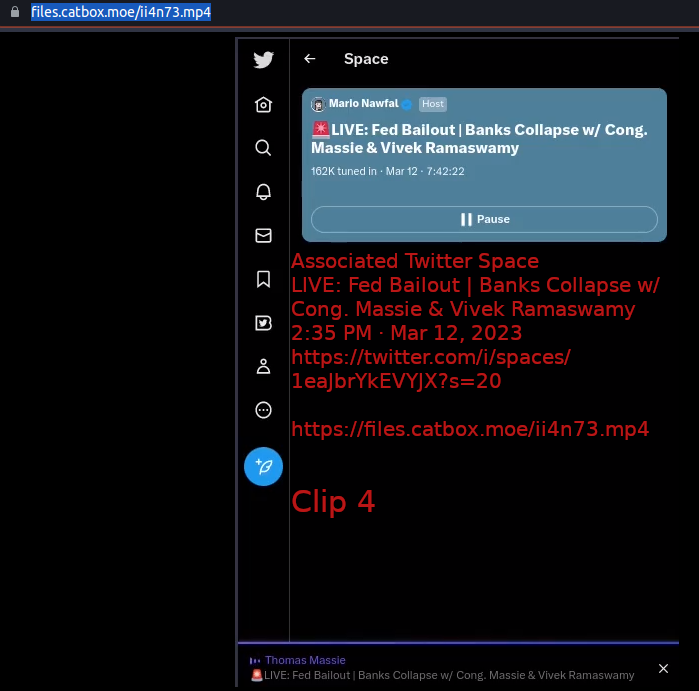Open the Notifications bell icon

[x=263, y=192]
